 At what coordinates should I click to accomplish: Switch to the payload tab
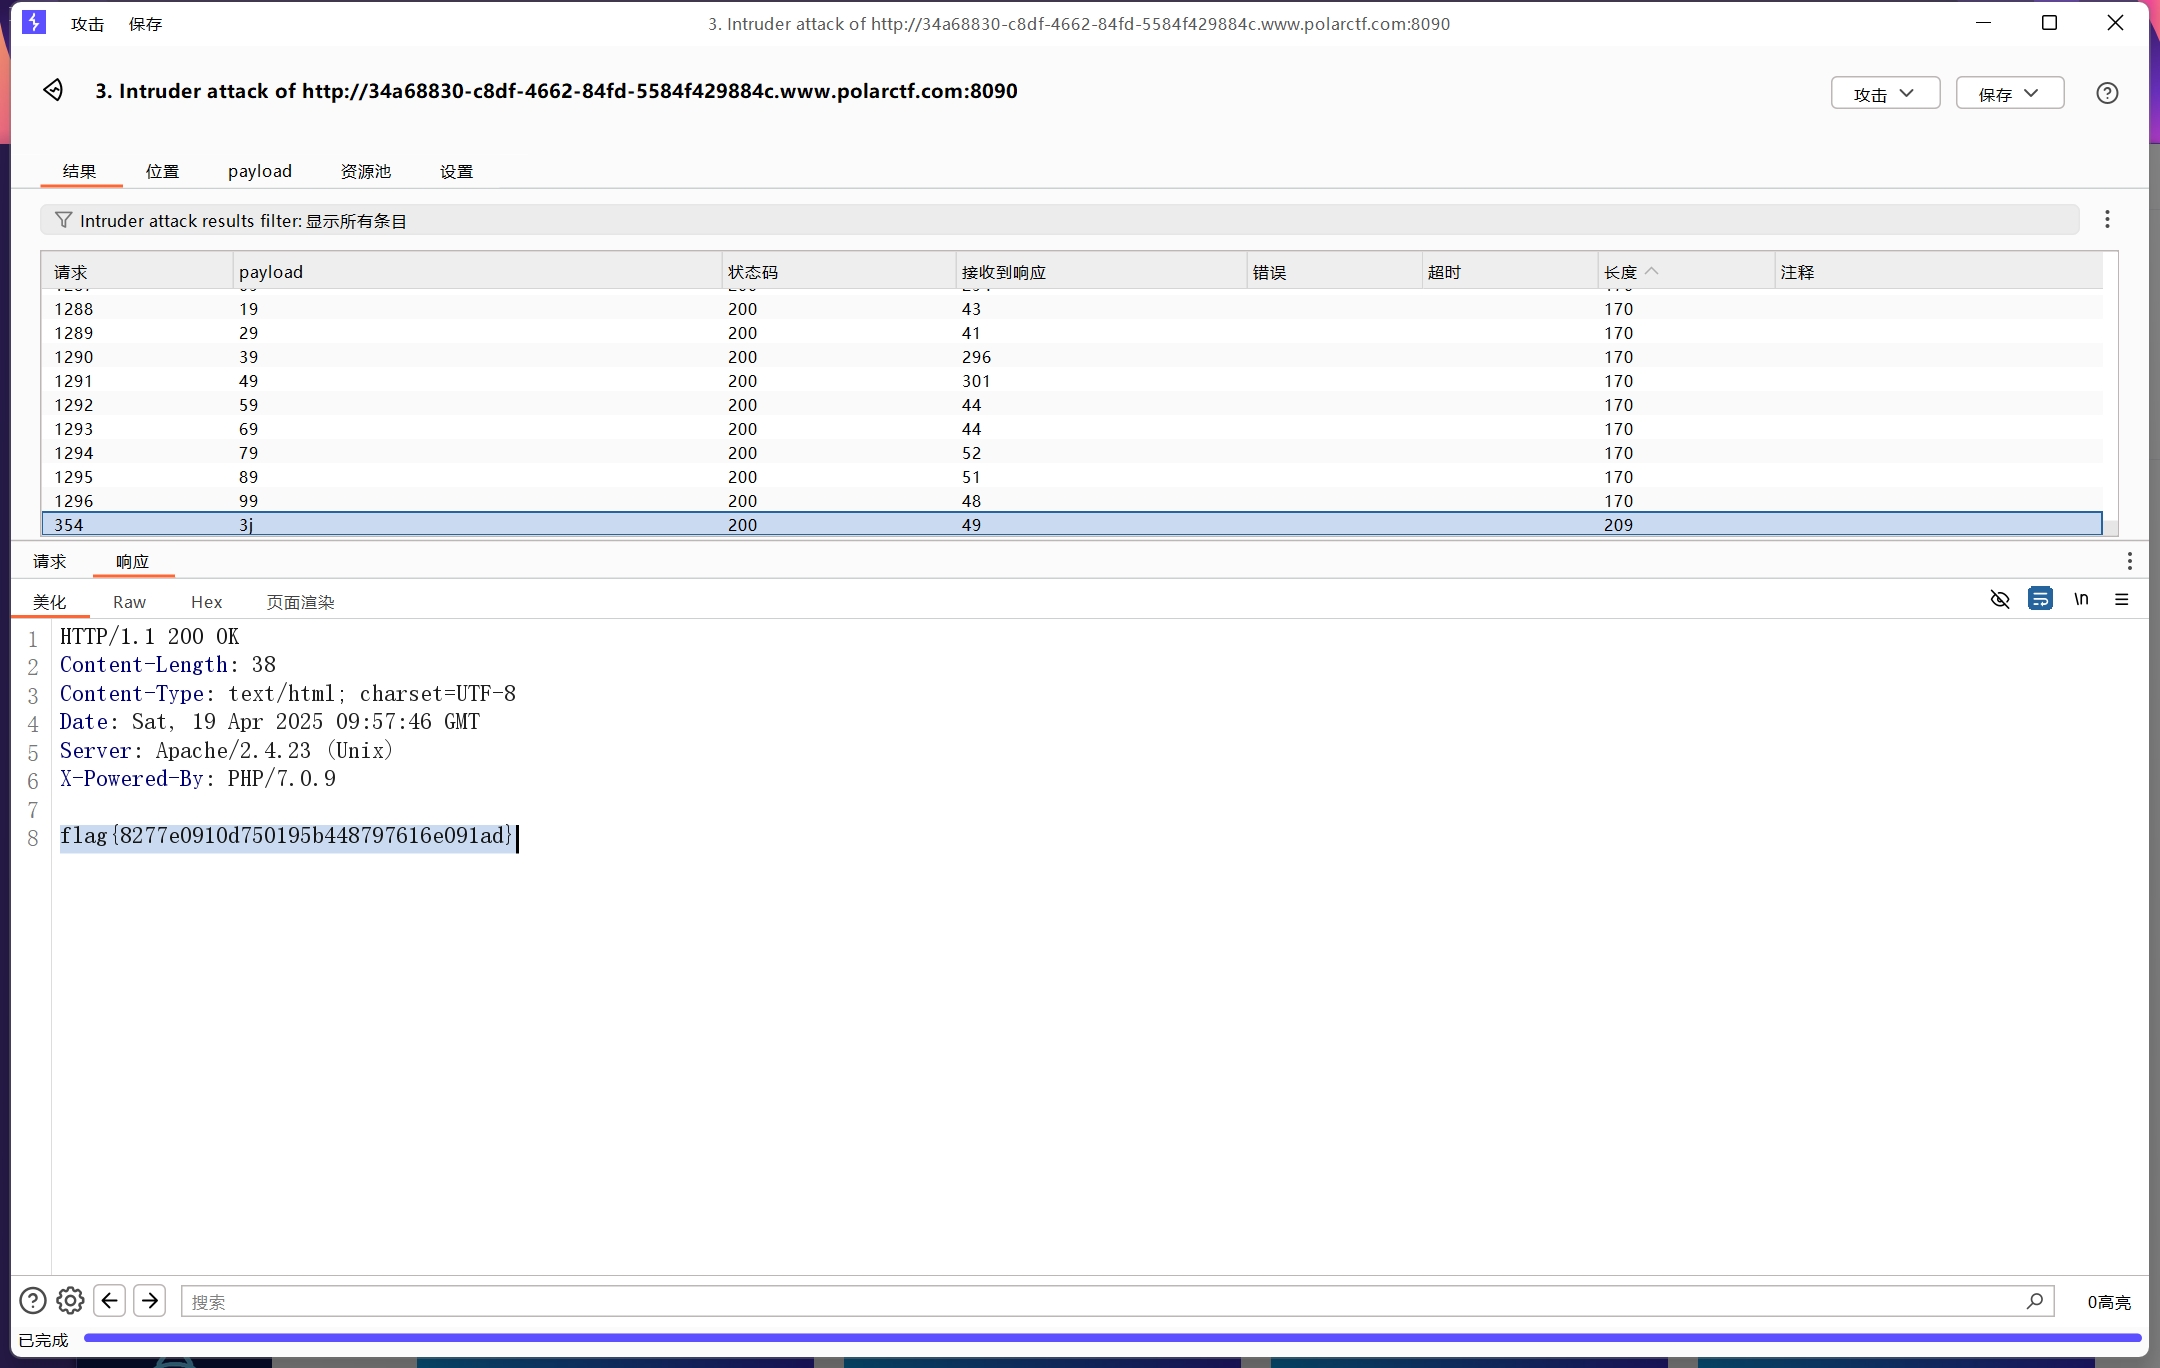pyautogui.click(x=260, y=171)
